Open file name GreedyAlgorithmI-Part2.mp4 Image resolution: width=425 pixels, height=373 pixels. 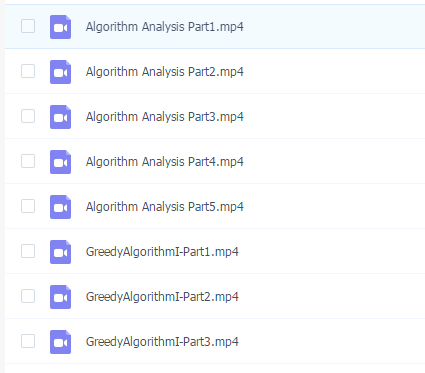point(162,297)
